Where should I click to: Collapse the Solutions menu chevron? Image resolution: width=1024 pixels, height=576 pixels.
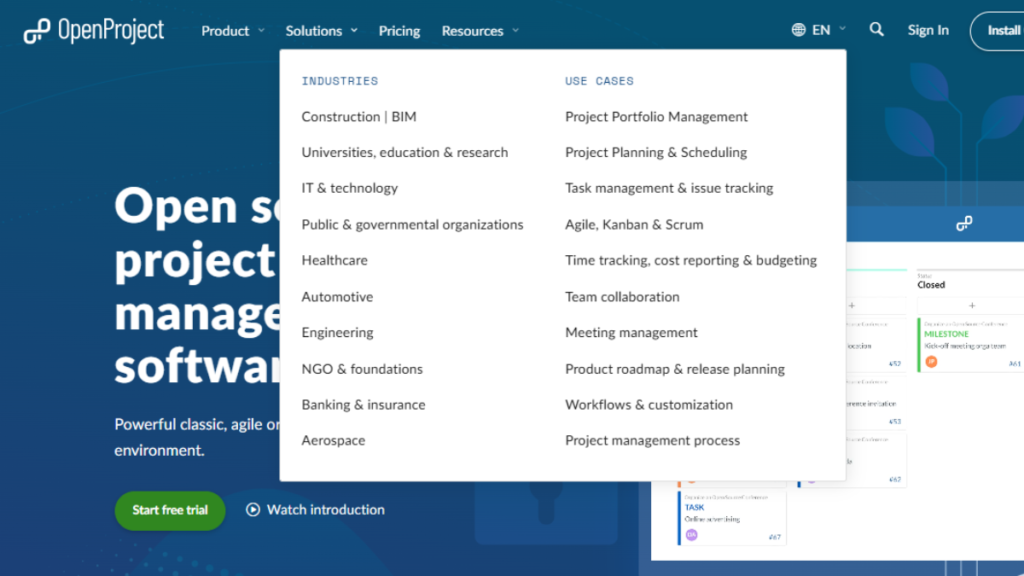tap(354, 31)
